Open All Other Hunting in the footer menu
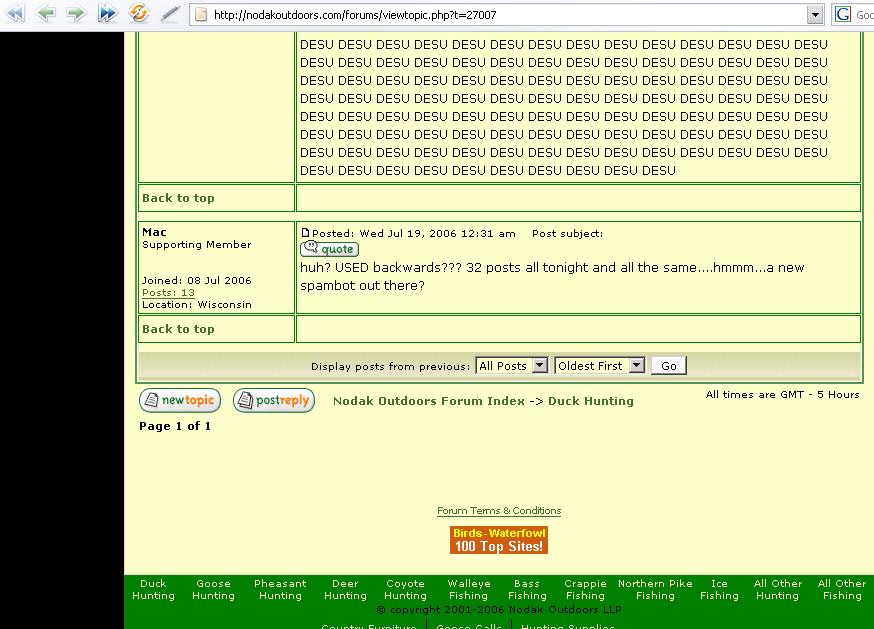874x629 pixels. (x=778, y=589)
